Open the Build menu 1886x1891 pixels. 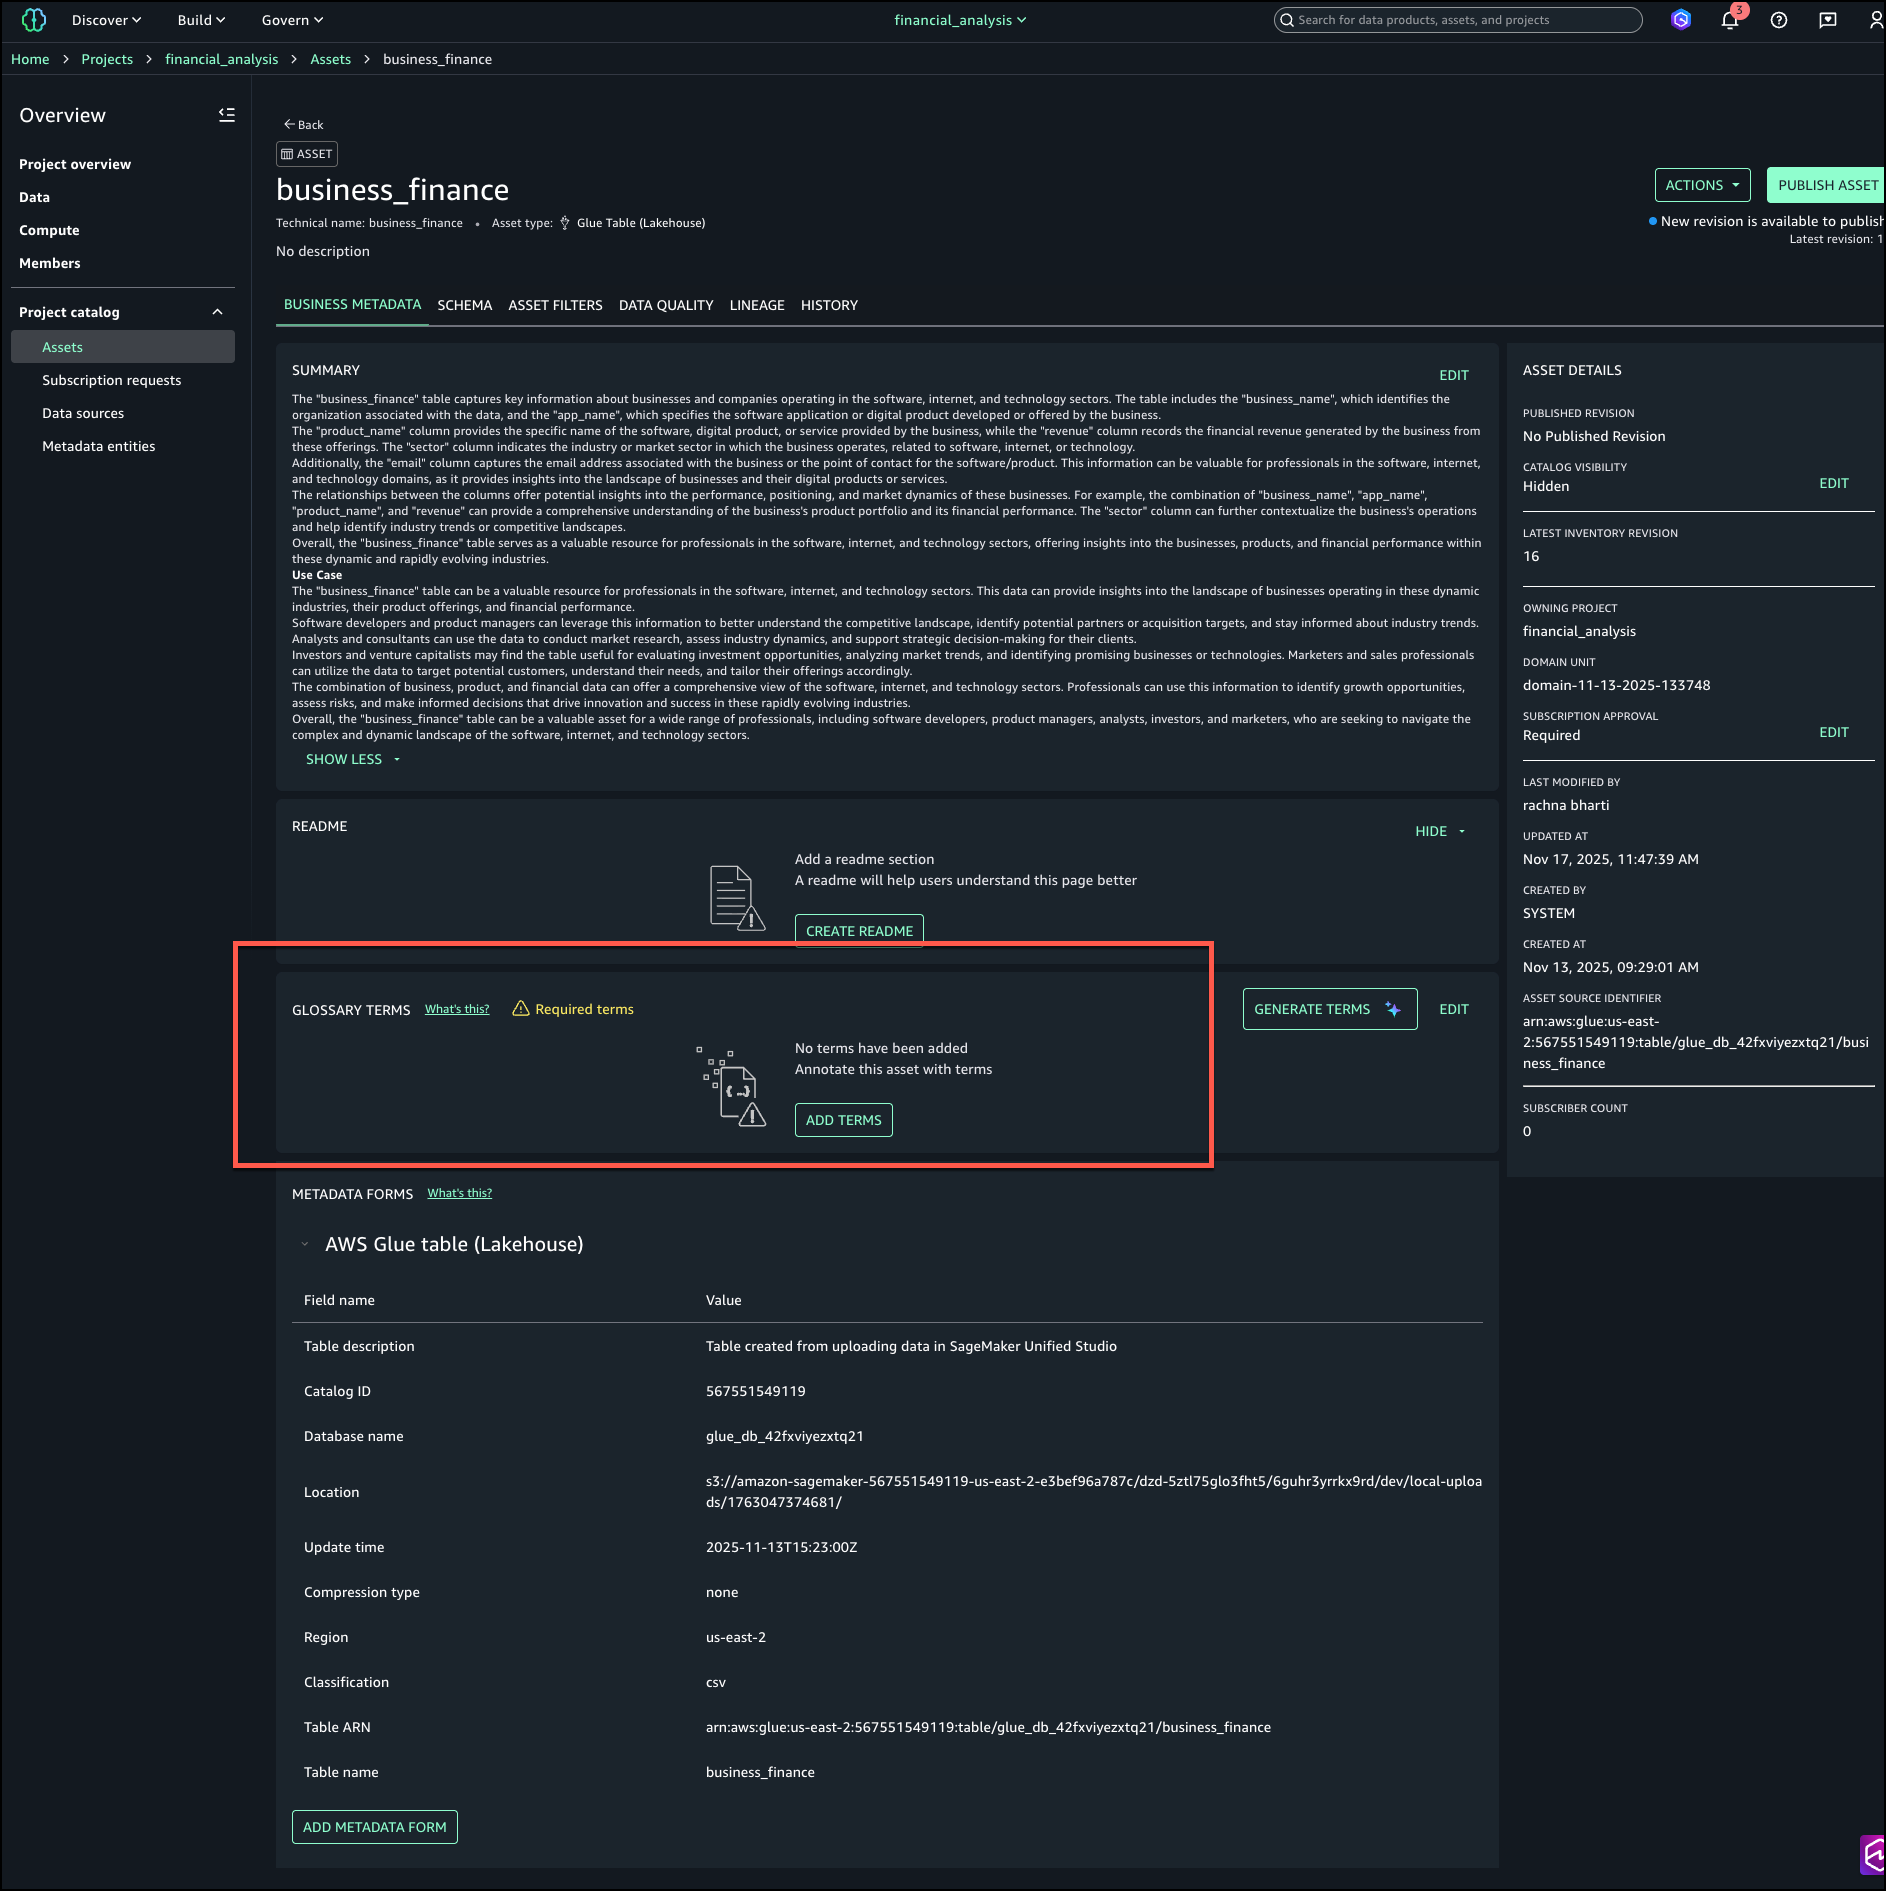[x=201, y=20]
